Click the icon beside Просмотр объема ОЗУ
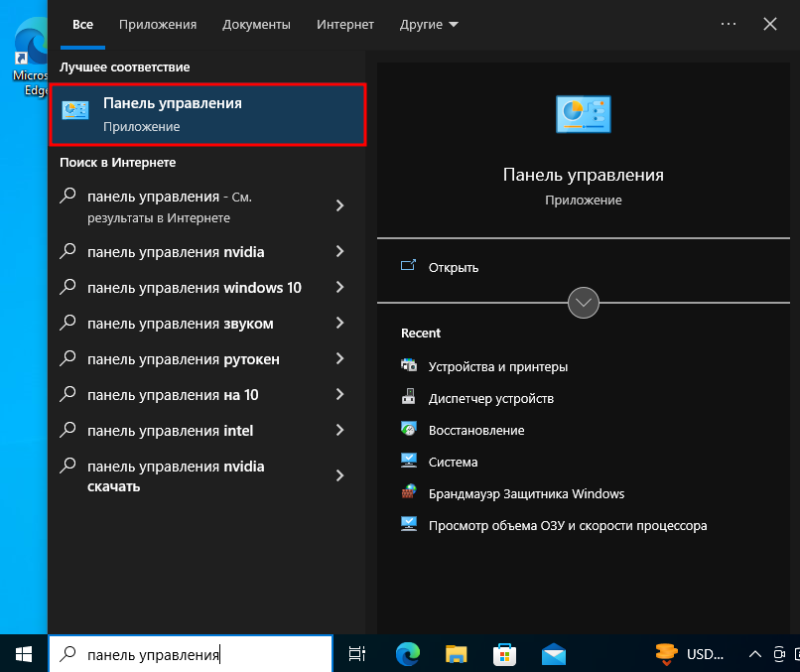Image resolution: width=800 pixels, height=672 pixels. click(409, 524)
